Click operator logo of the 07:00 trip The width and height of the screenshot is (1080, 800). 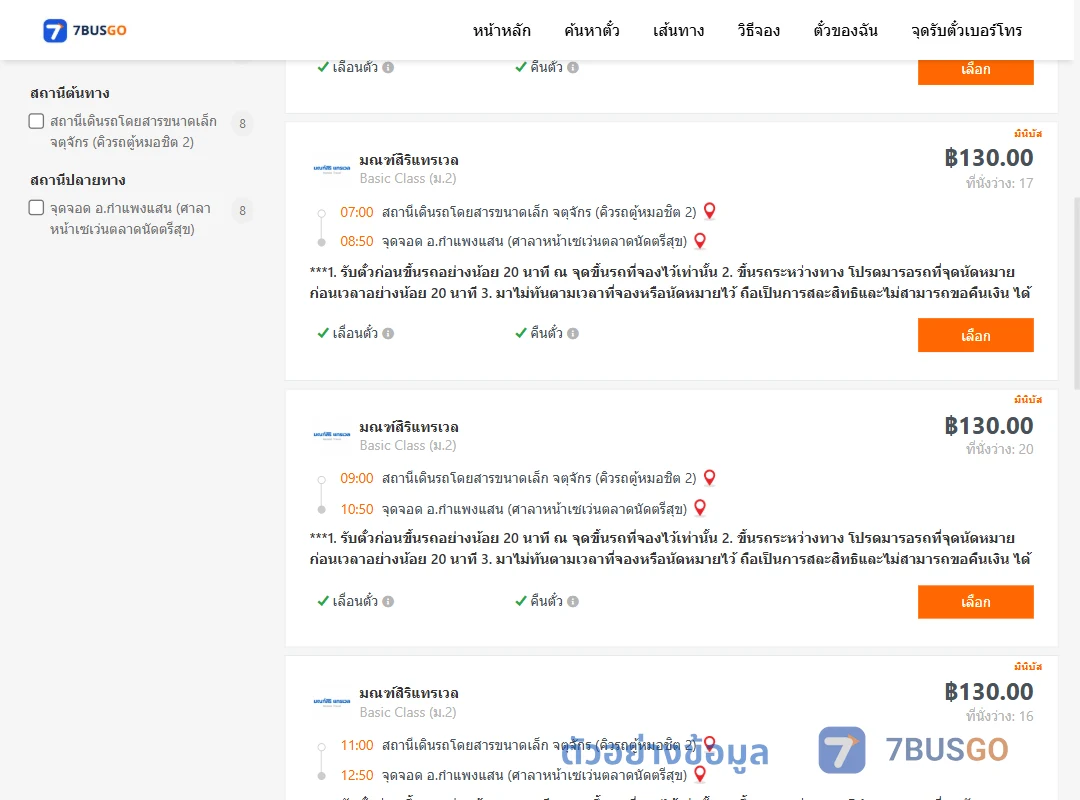pyautogui.click(x=332, y=168)
